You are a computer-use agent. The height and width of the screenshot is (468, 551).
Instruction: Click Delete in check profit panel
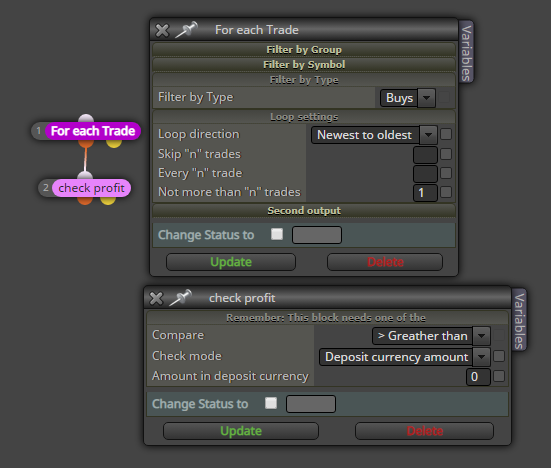424,431
